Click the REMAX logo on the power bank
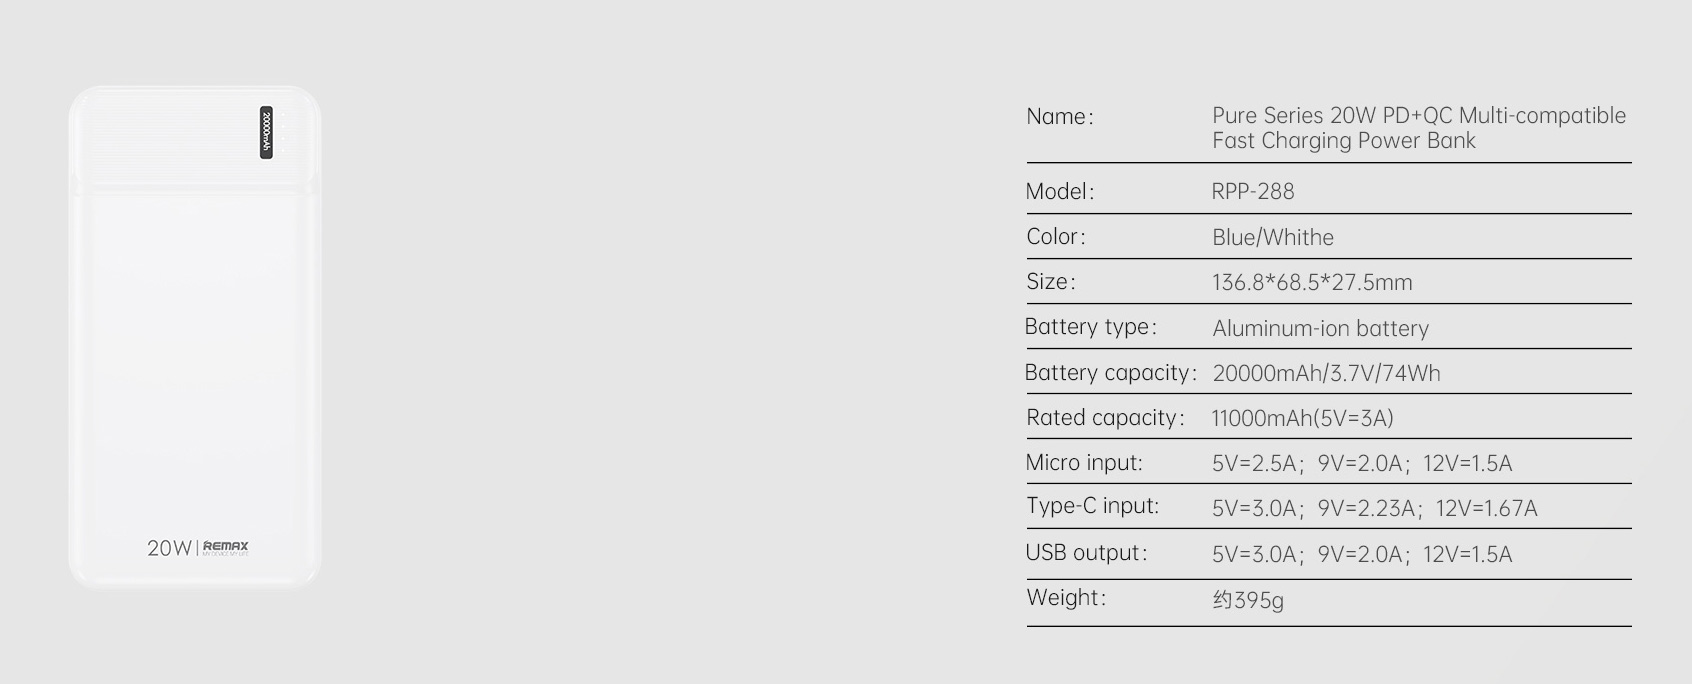Viewport: 1692px width, 684px height. click(226, 547)
